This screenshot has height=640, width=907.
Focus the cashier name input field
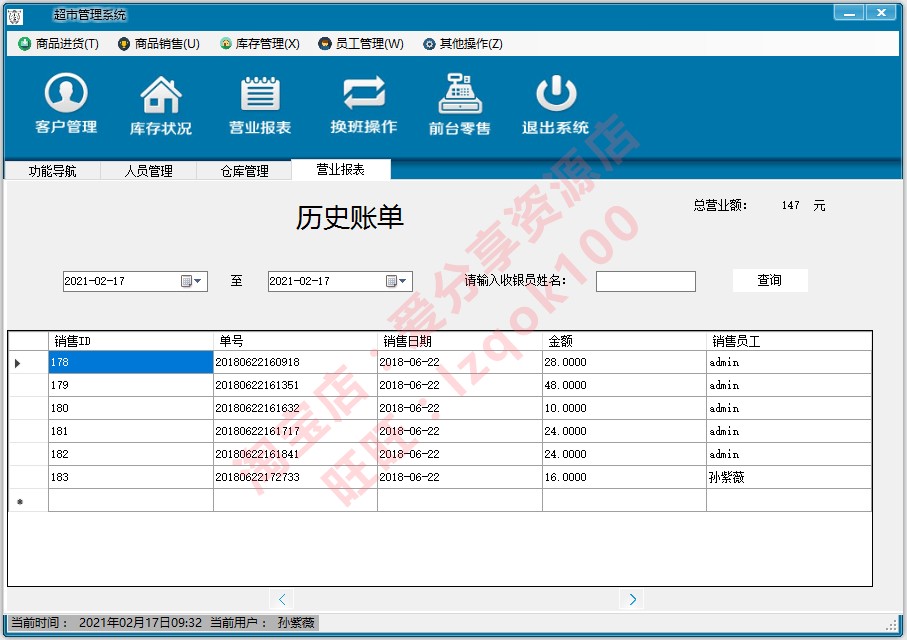pos(646,281)
